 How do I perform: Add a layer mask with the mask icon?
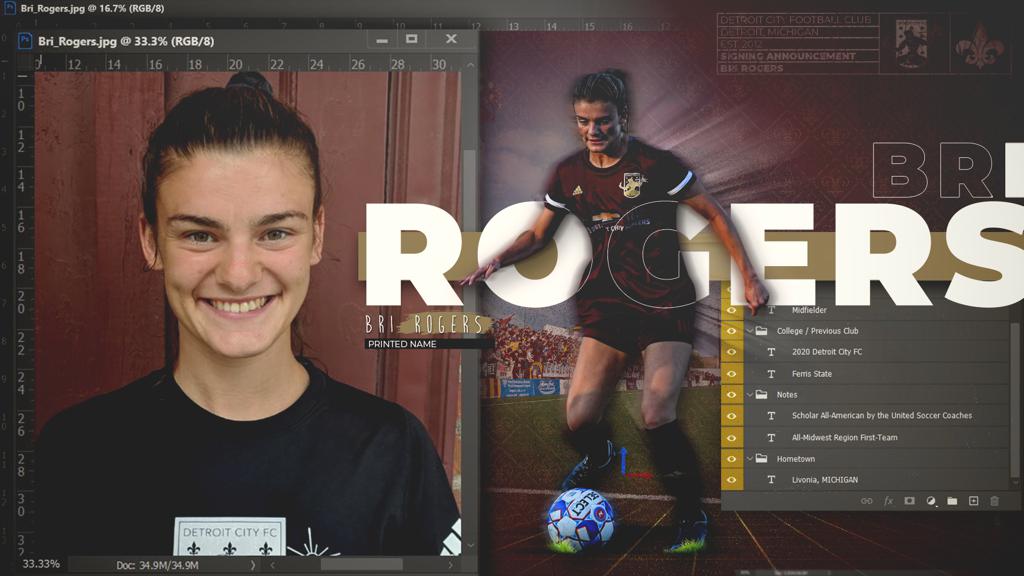(909, 501)
